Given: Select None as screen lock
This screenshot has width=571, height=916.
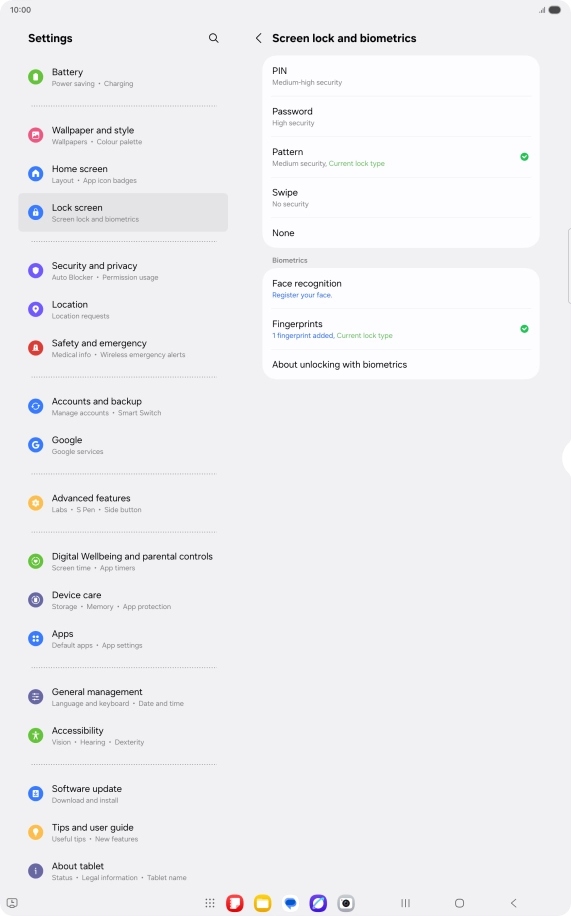Looking at the screenshot, I should click(x=401, y=233).
